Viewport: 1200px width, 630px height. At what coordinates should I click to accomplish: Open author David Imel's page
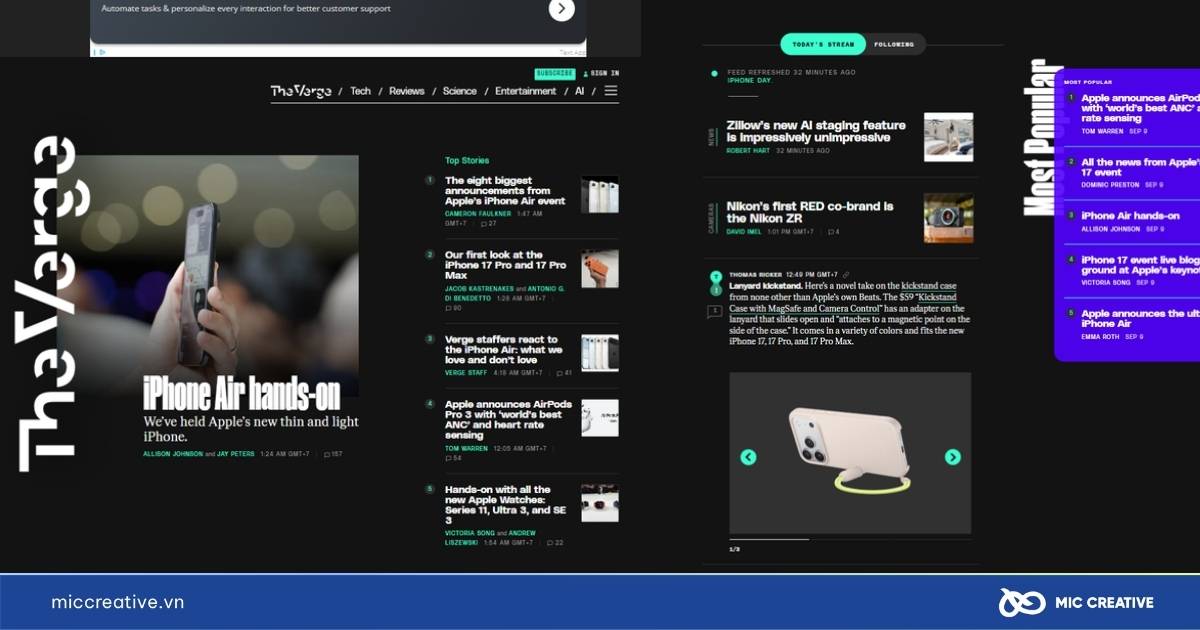745,232
